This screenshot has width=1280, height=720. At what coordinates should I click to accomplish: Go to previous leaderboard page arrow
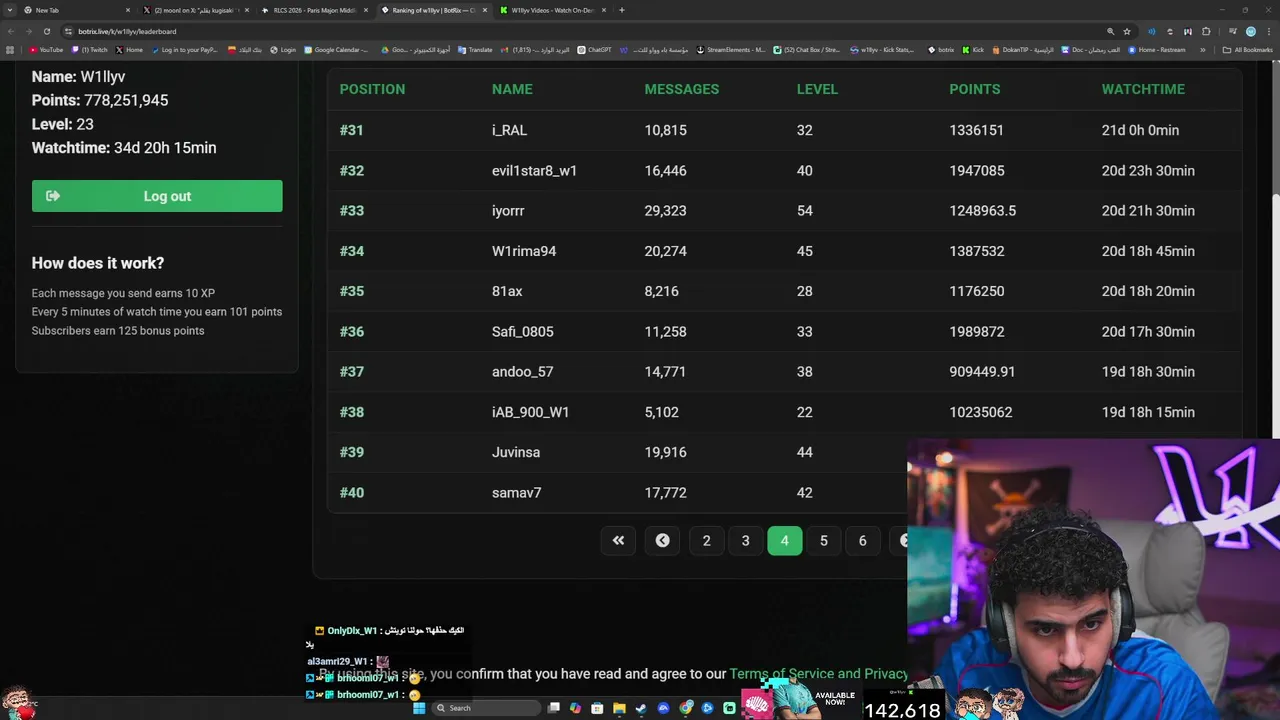tap(662, 540)
